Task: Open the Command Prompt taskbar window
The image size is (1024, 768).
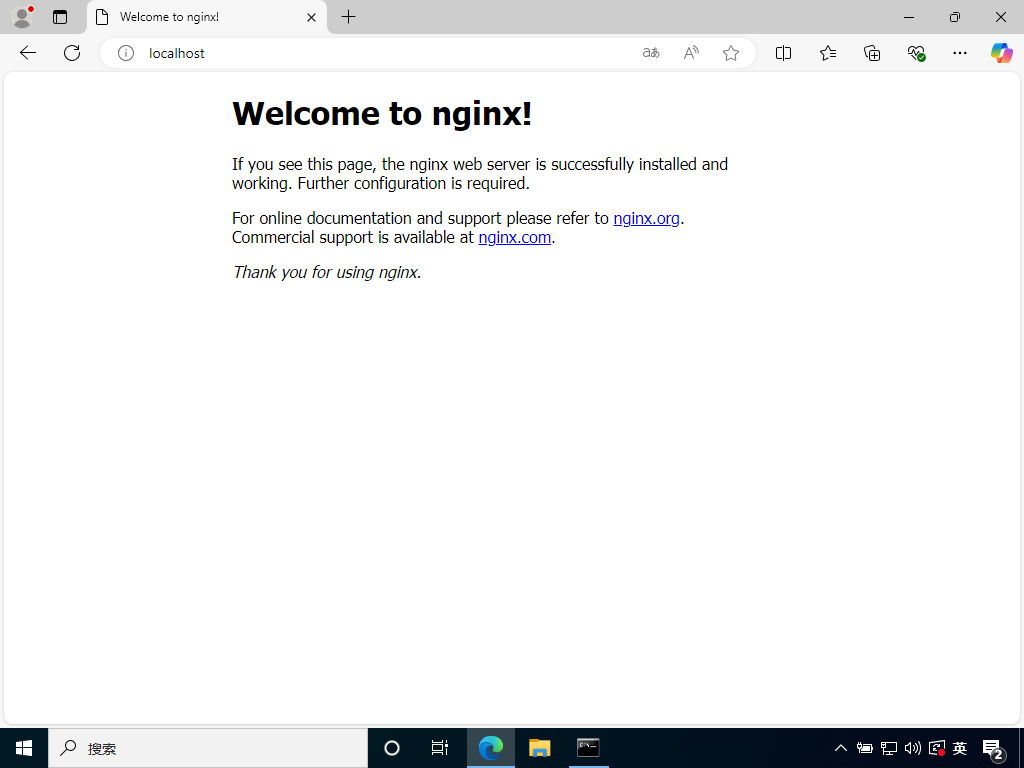Action: [588, 748]
